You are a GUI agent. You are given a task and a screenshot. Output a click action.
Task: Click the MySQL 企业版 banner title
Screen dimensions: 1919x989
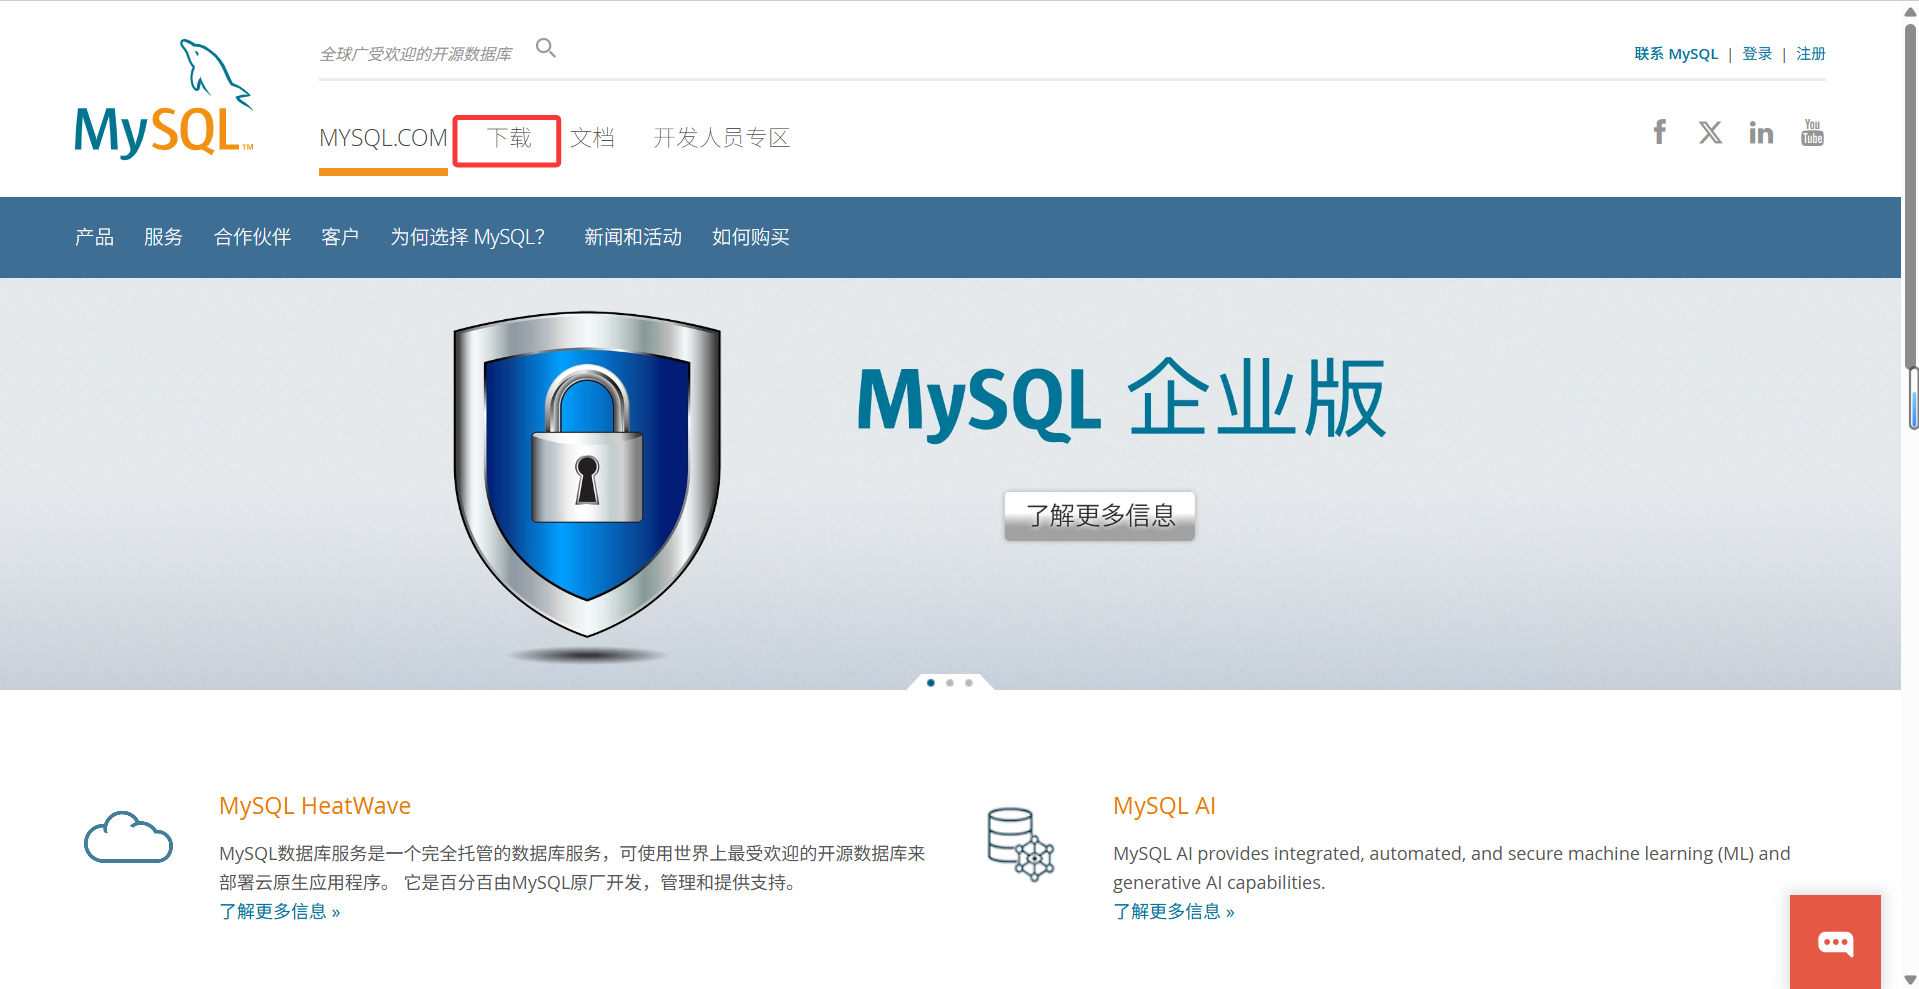click(x=1121, y=400)
